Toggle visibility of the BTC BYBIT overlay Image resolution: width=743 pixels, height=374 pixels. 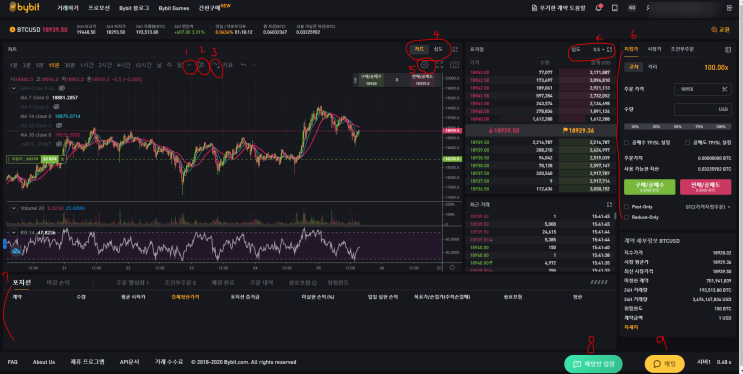point(59,144)
